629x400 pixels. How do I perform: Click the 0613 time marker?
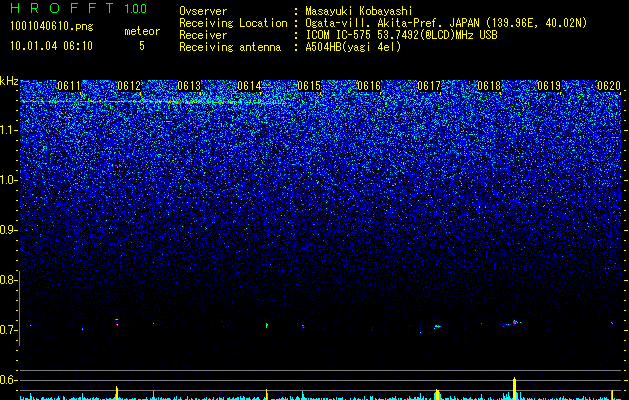point(189,86)
